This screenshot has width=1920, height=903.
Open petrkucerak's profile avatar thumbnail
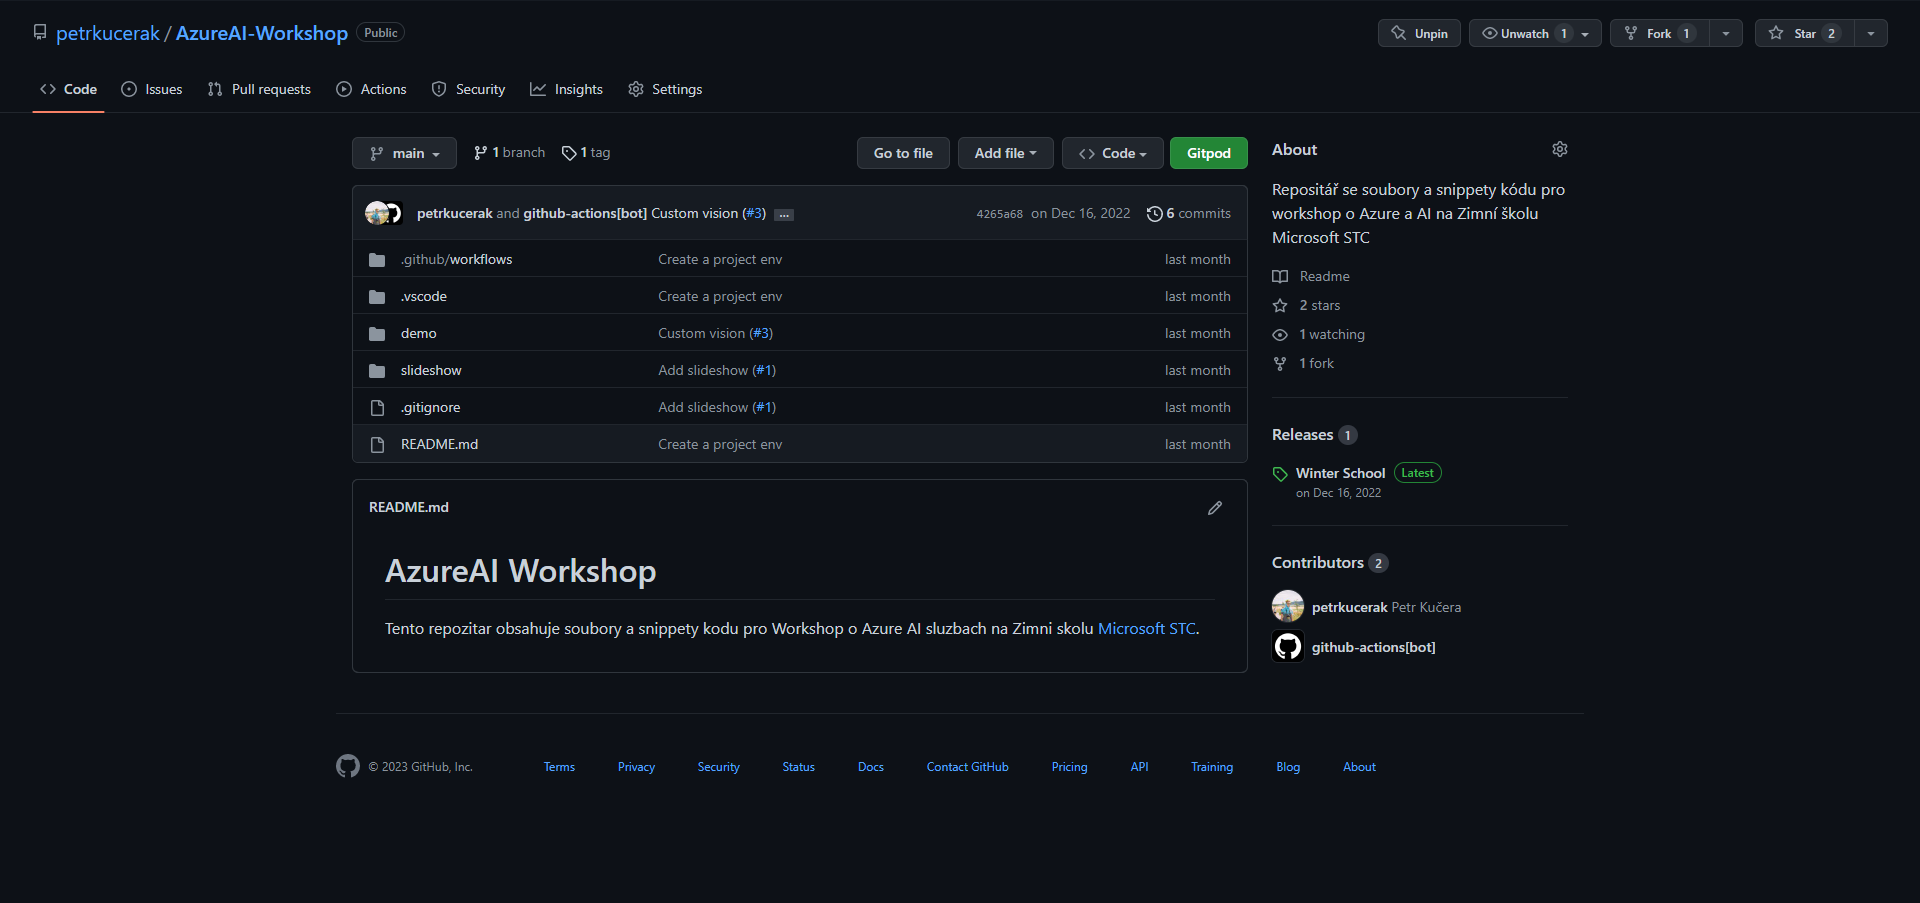tap(1288, 606)
